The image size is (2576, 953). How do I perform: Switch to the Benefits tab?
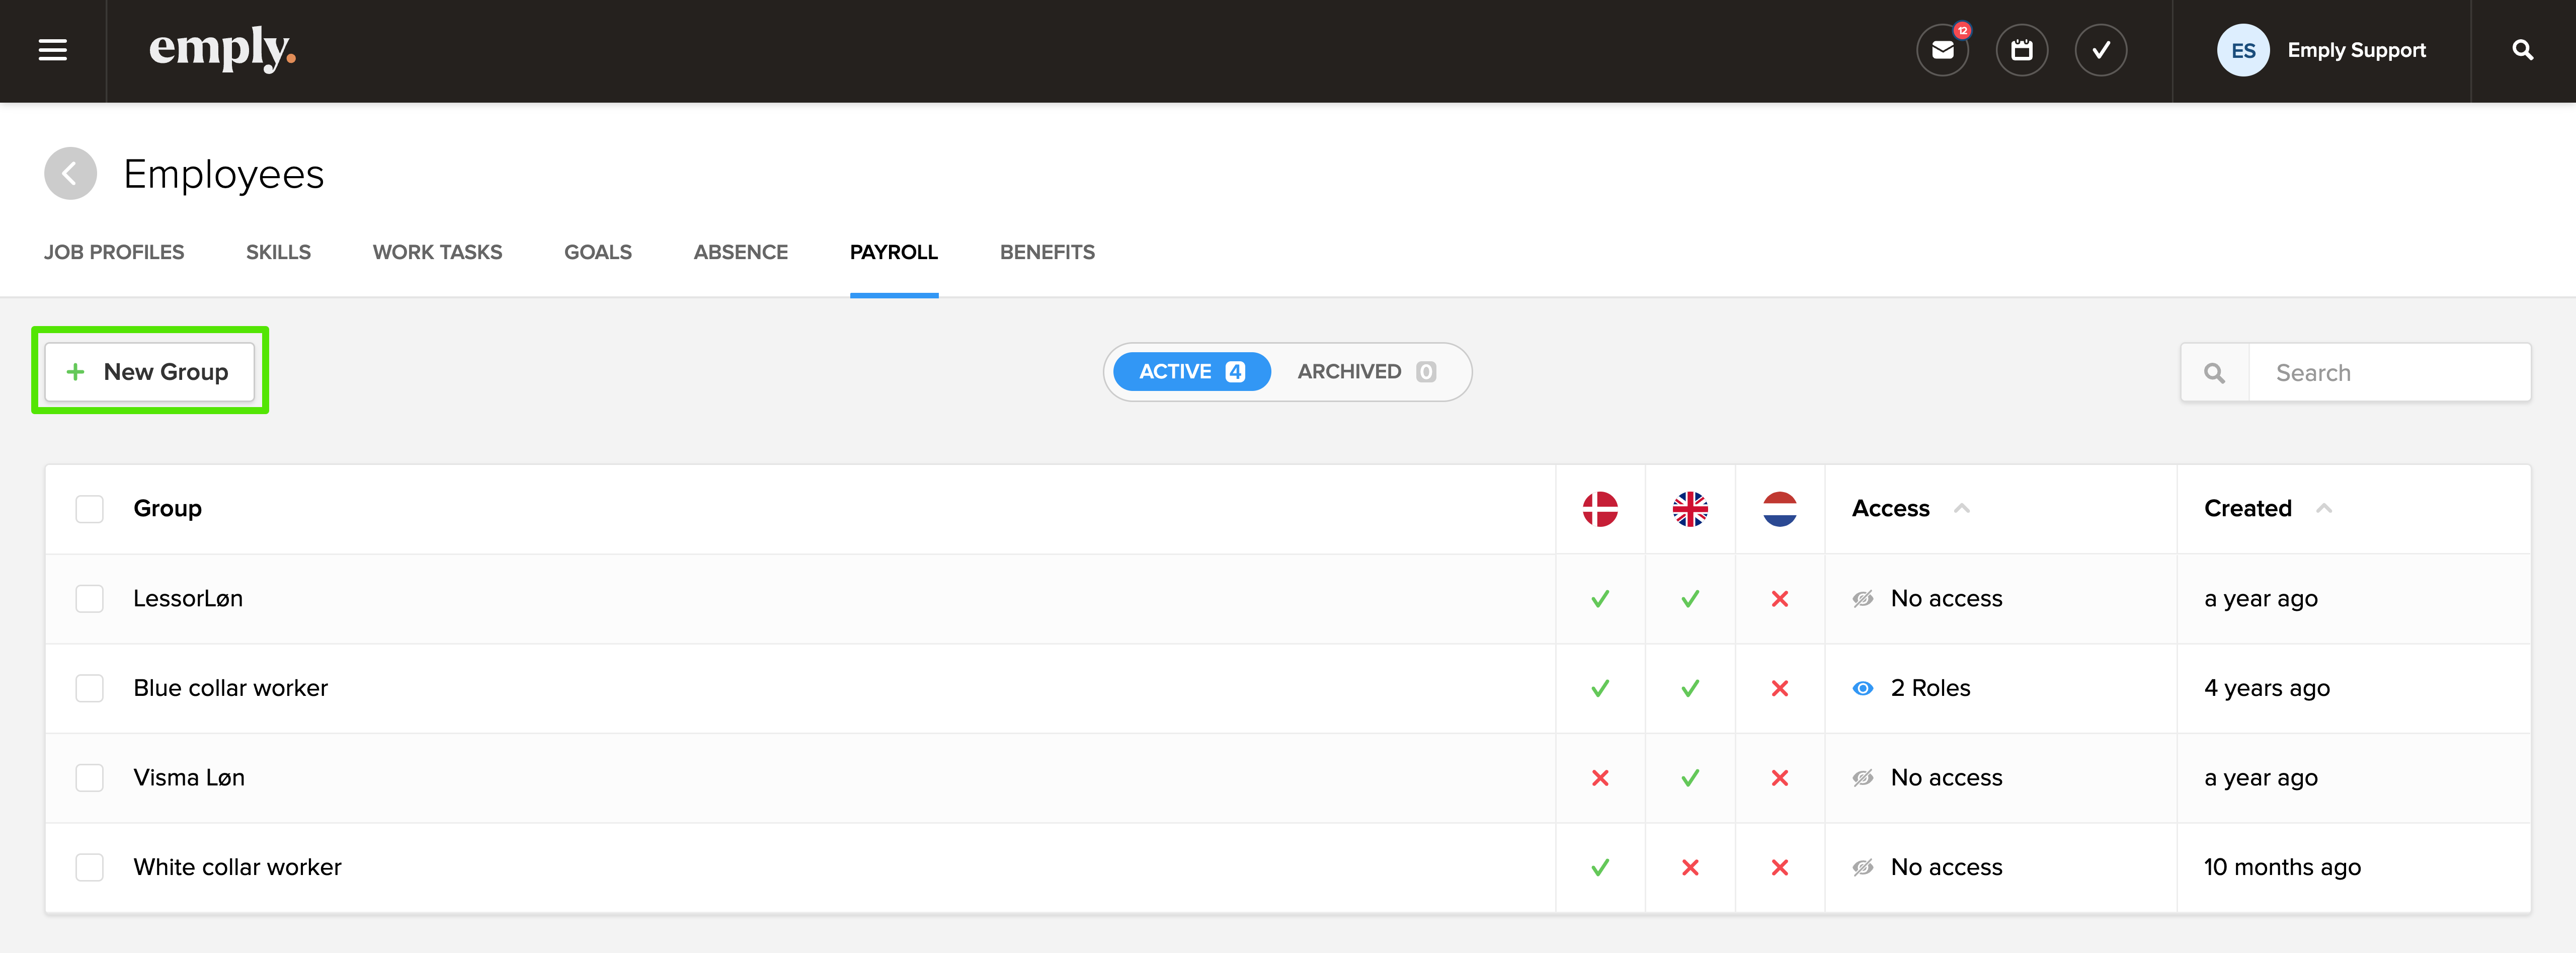coord(1047,253)
